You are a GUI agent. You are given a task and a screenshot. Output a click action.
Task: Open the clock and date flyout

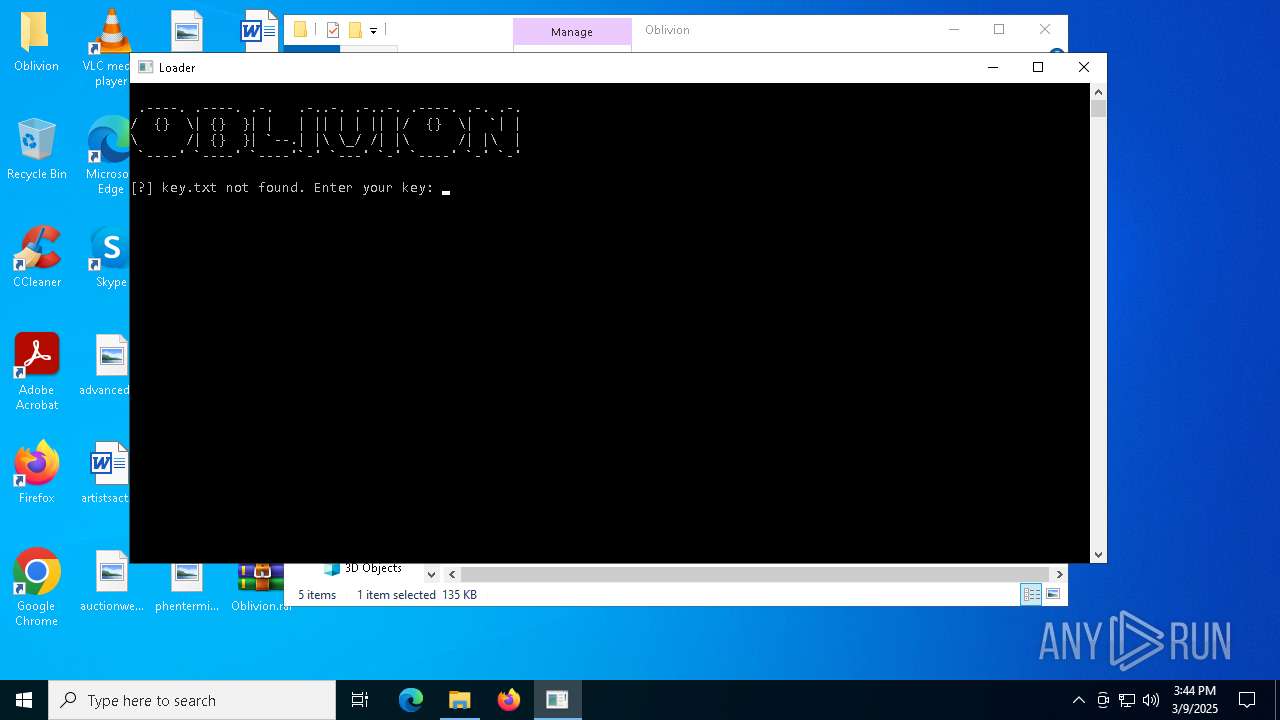click(1195, 700)
